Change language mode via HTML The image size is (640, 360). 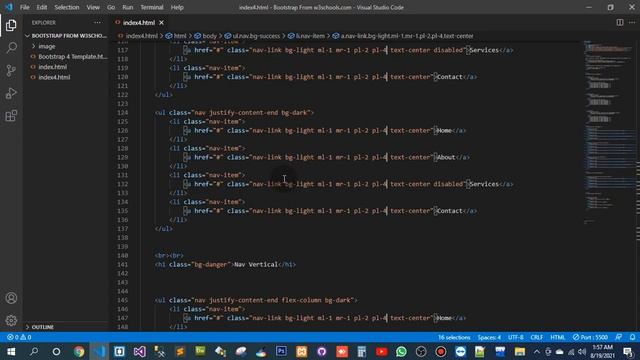point(558,337)
